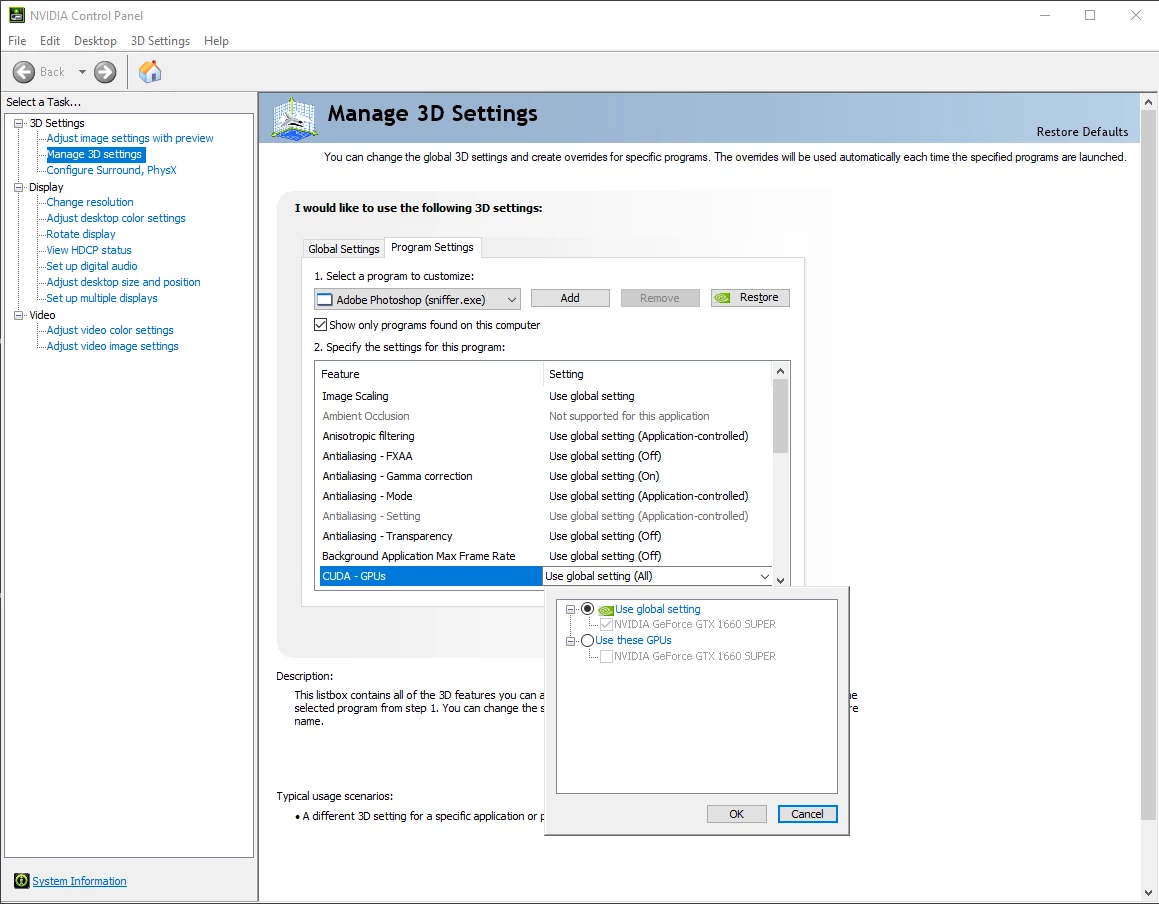The height and width of the screenshot is (904, 1159).
Task: Open Configure Surround, PhysX
Action: tap(112, 170)
